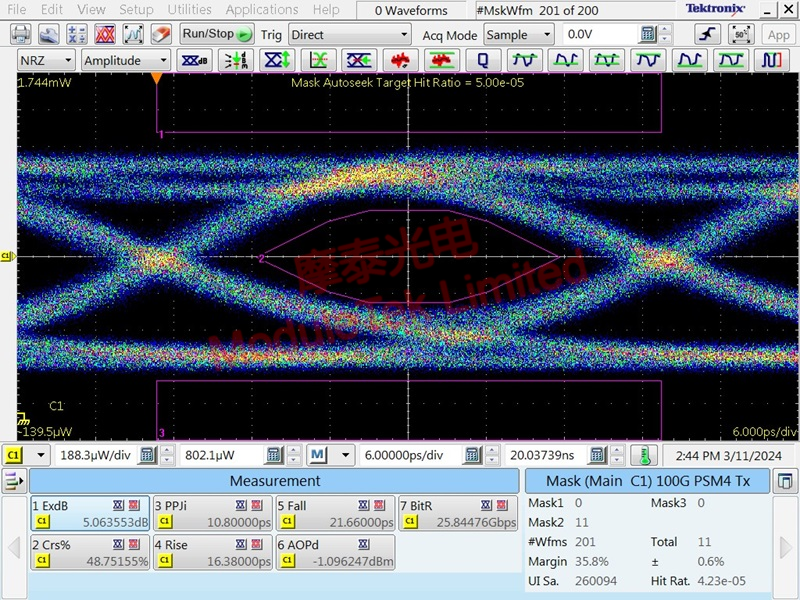Open the Trig source Direct dropdown
This screenshot has width=800, height=600.
(350, 35)
